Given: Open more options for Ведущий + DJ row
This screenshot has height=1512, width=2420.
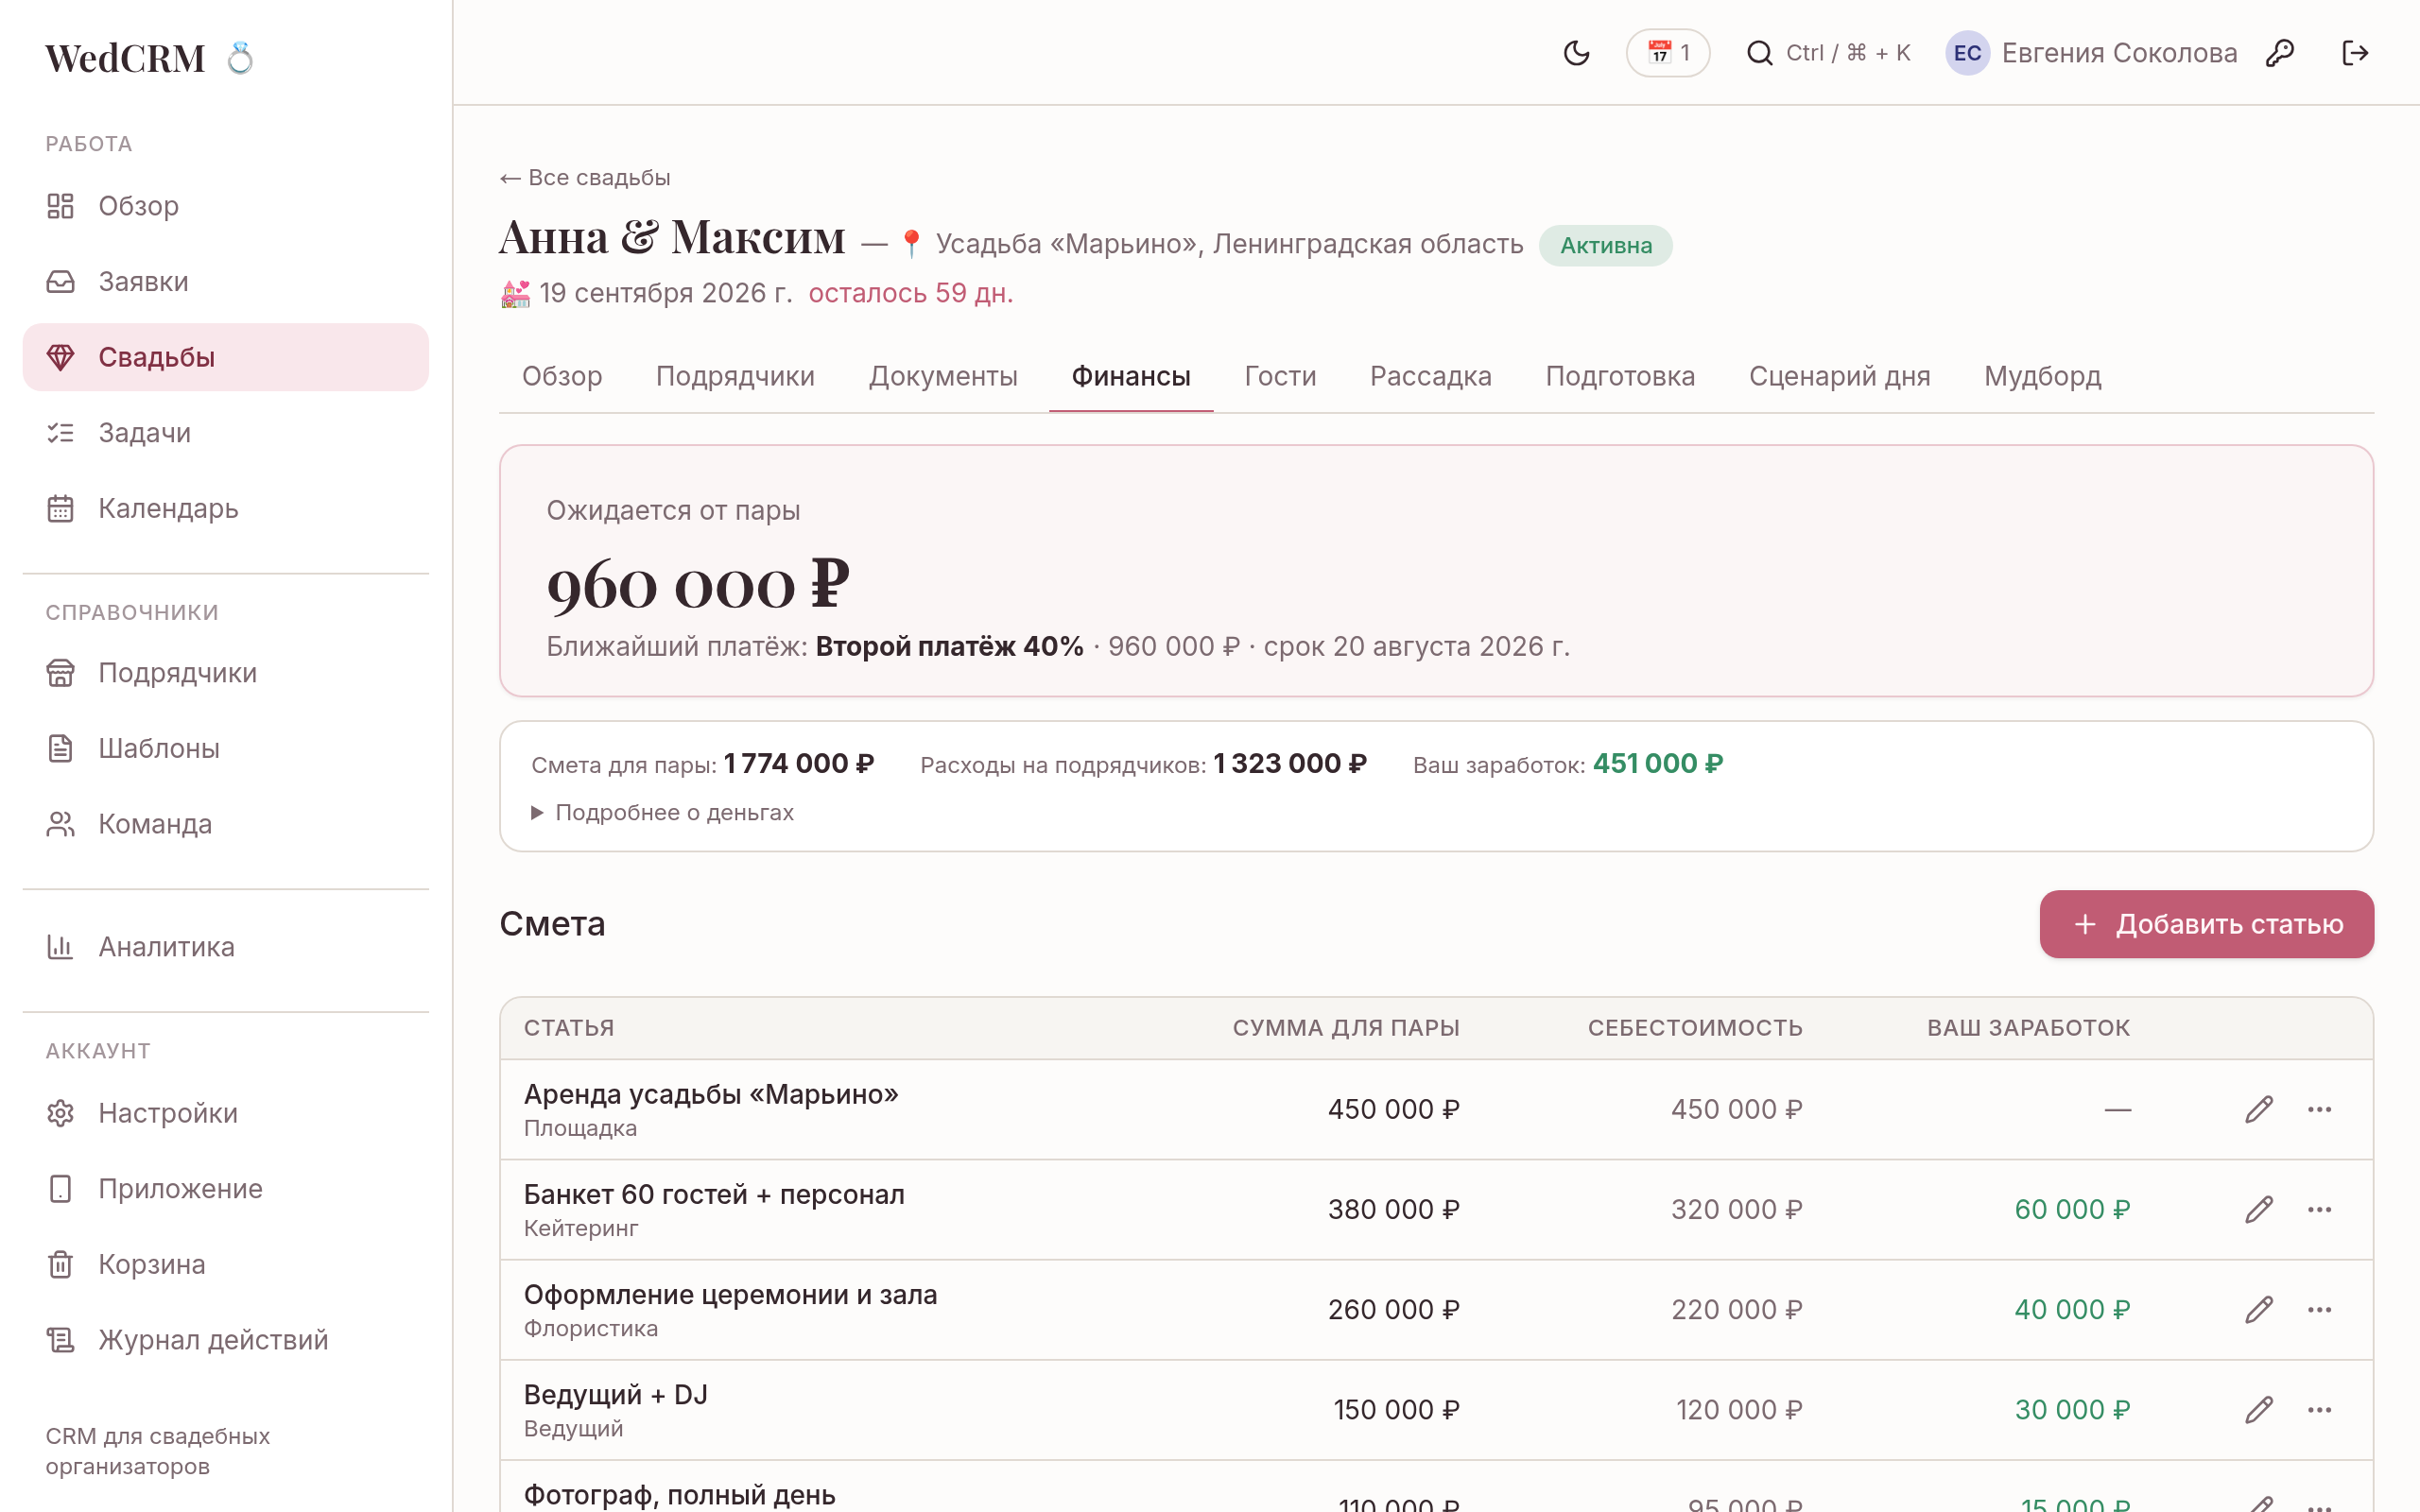Looking at the screenshot, I should tap(2320, 1409).
